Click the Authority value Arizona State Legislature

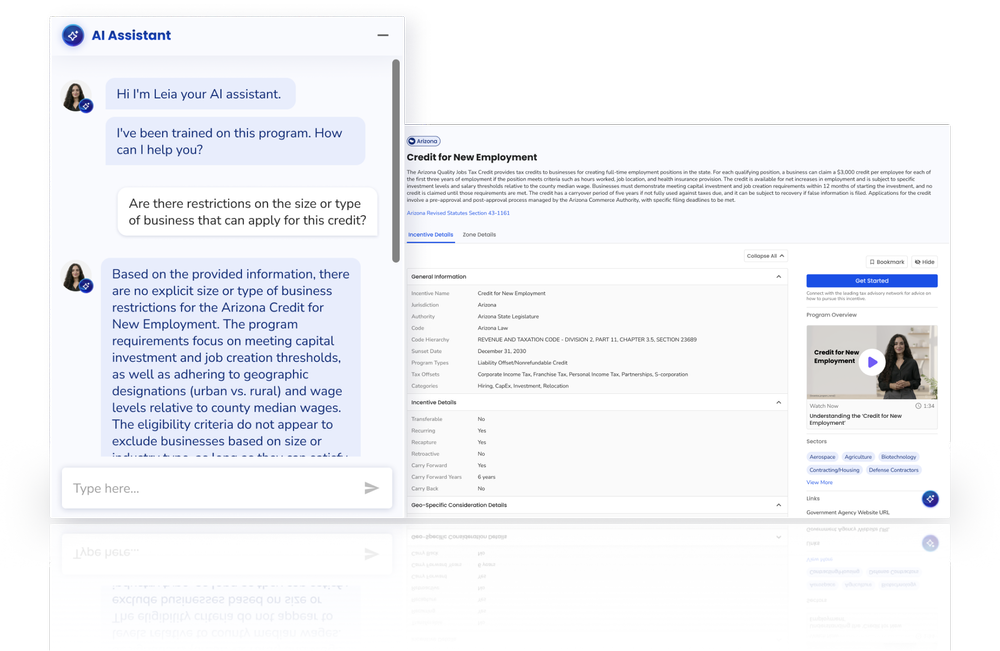508,316
